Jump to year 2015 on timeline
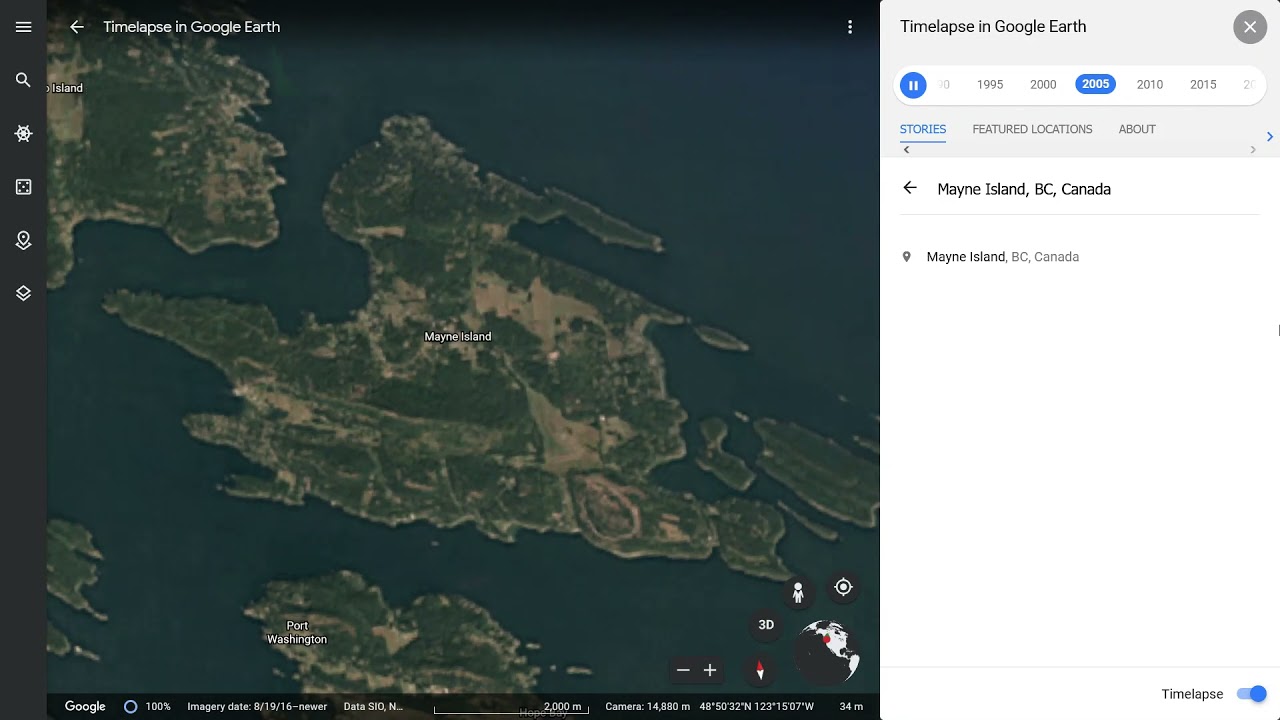 point(1203,85)
